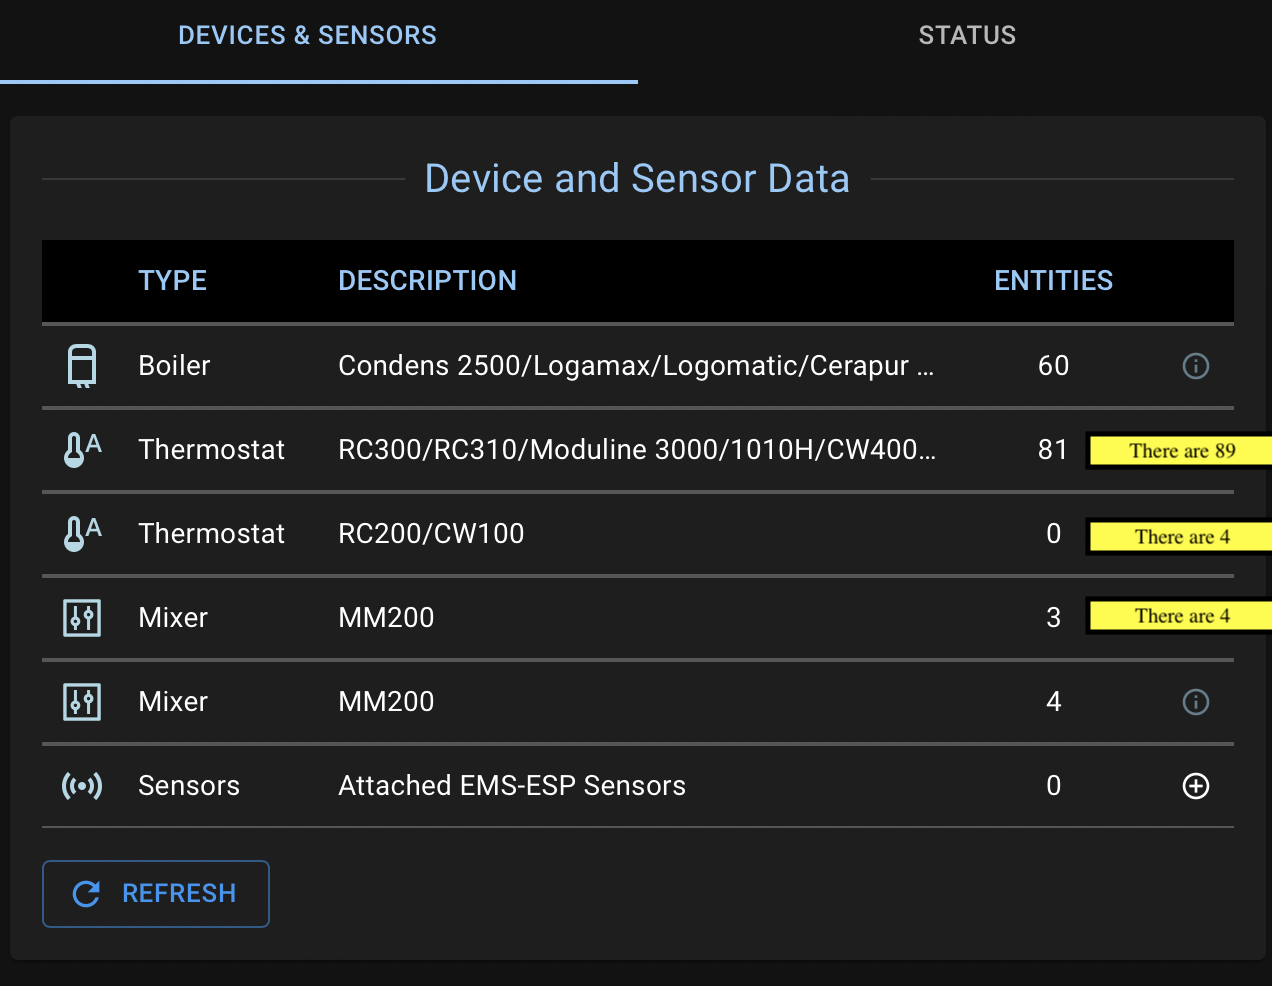Viewport: 1272px width, 986px height.
Task: Click the Boiler device icon
Action: [81, 365]
